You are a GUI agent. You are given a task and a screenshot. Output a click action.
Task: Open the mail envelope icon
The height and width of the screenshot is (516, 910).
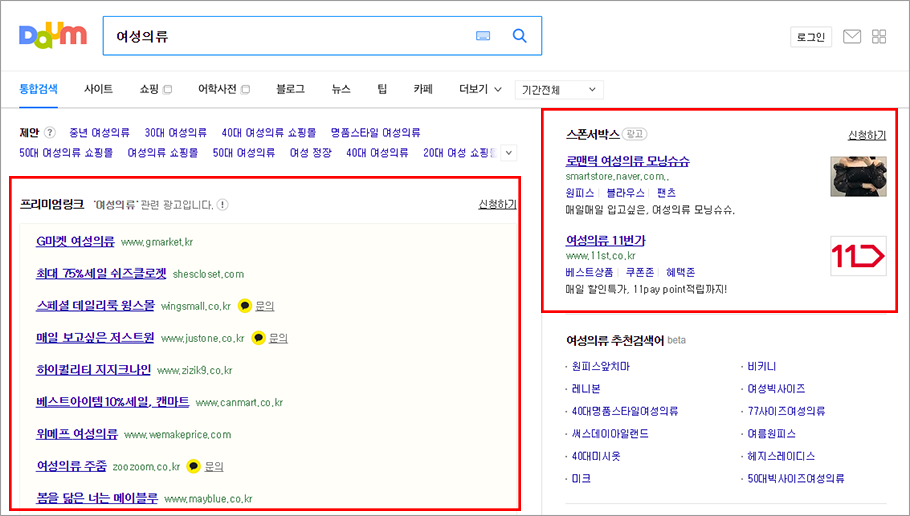tap(851, 37)
